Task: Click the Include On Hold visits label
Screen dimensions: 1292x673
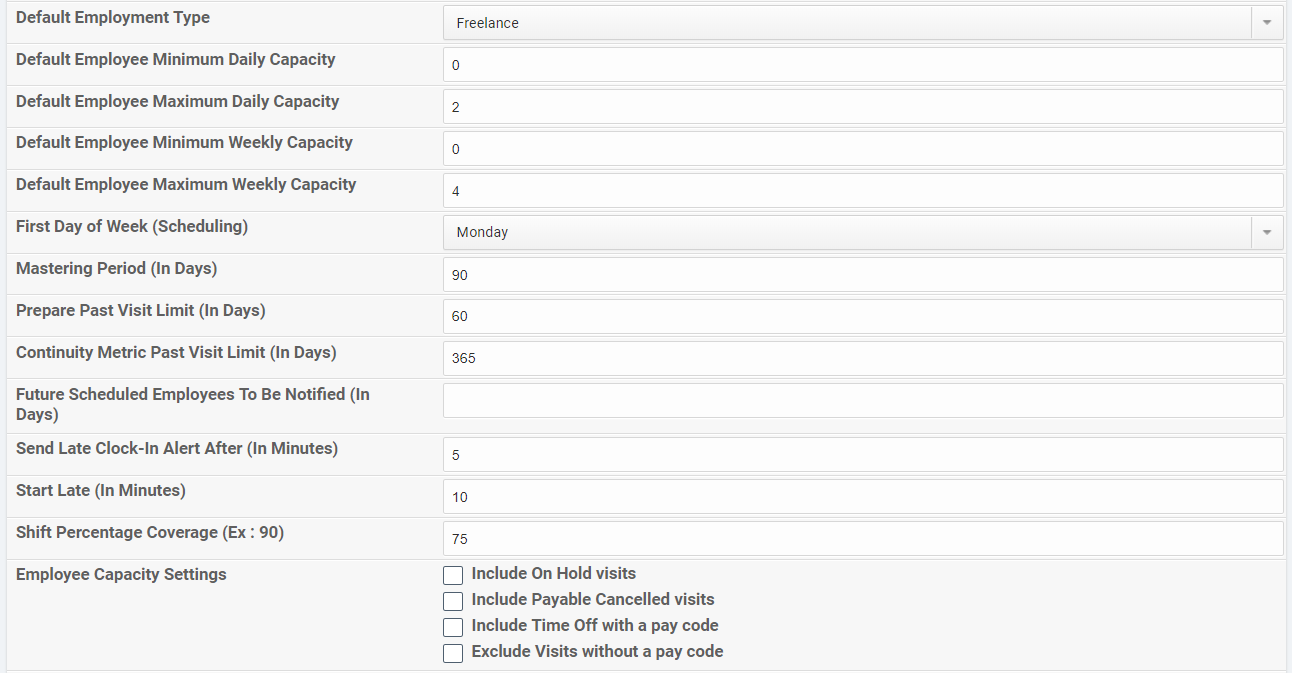Action: pos(553,574)
